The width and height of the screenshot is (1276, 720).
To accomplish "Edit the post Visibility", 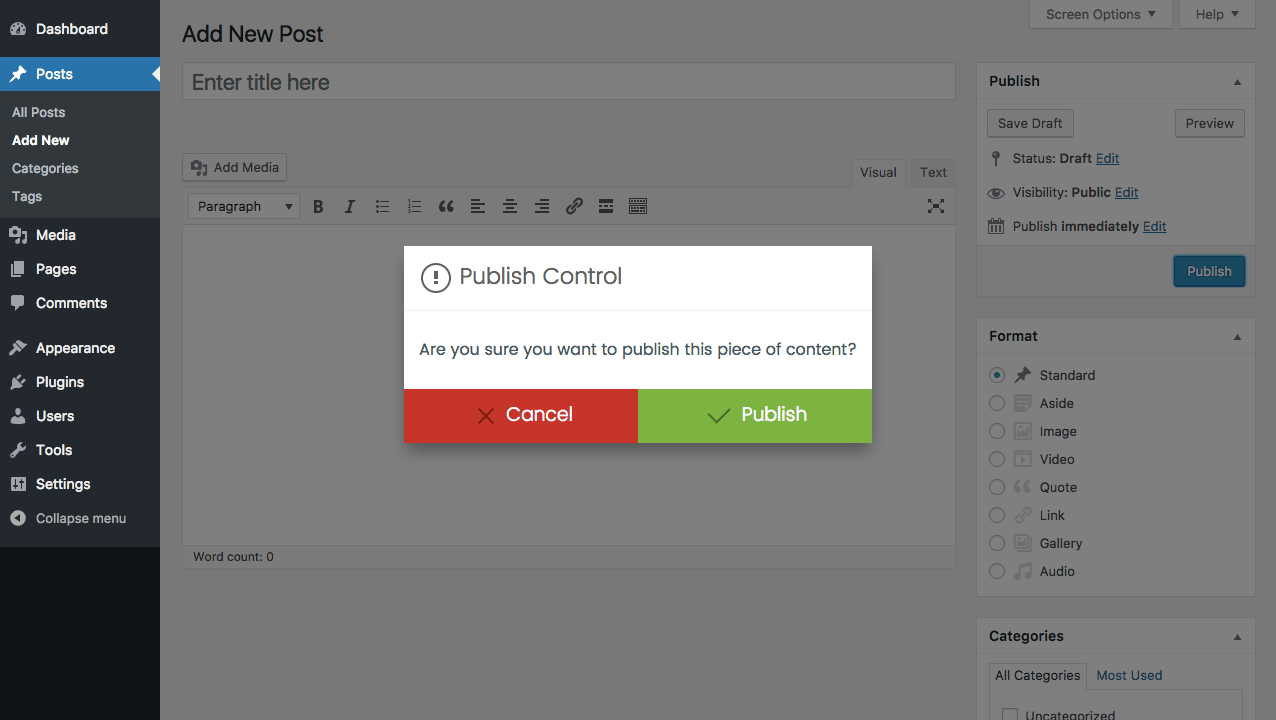I will (1127, 192).
